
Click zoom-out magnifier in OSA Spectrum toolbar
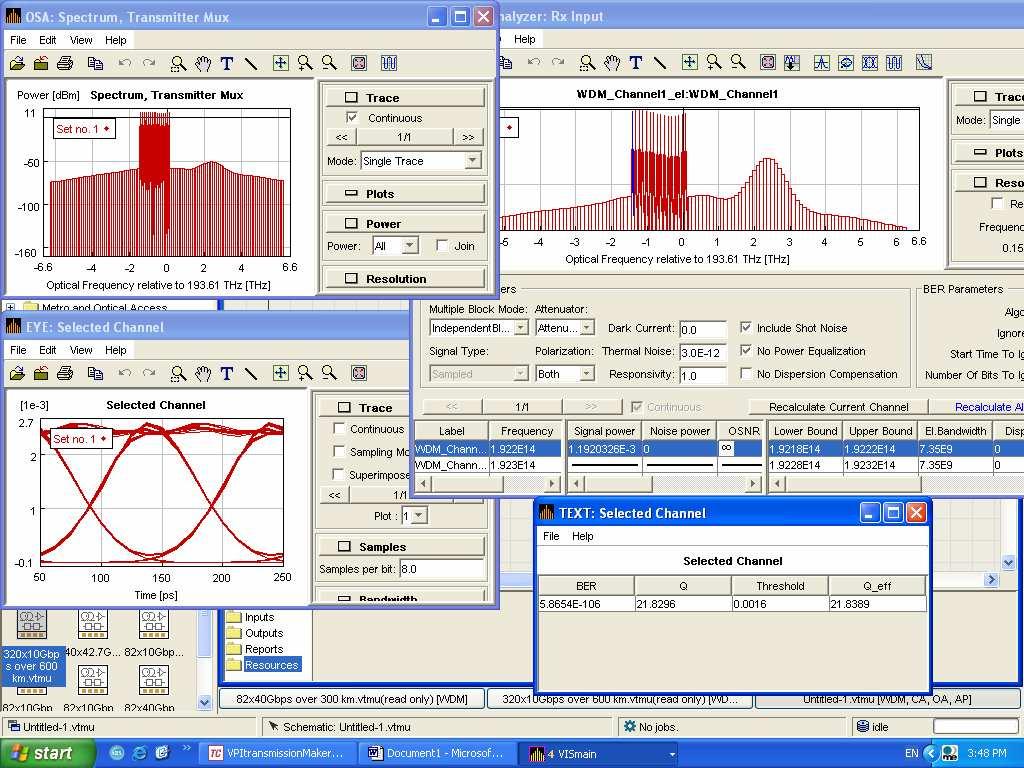330,63
